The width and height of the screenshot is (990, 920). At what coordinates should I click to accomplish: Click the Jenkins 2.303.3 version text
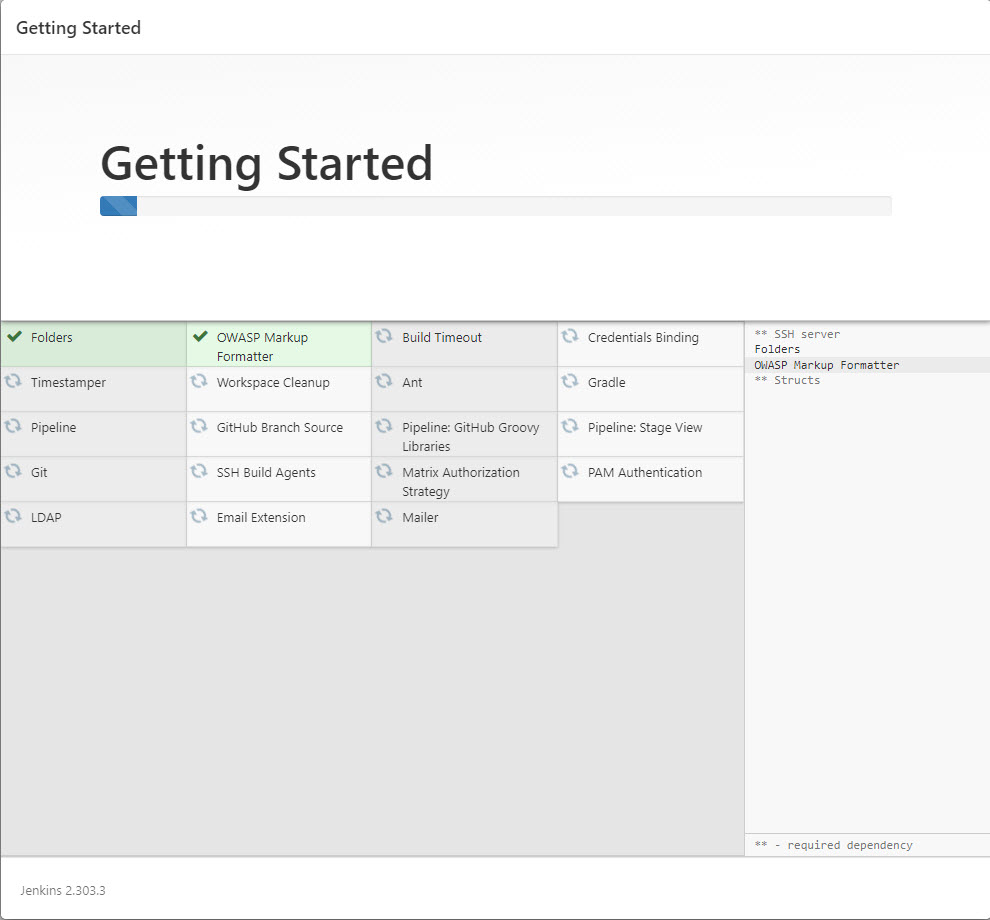(63, 890)
